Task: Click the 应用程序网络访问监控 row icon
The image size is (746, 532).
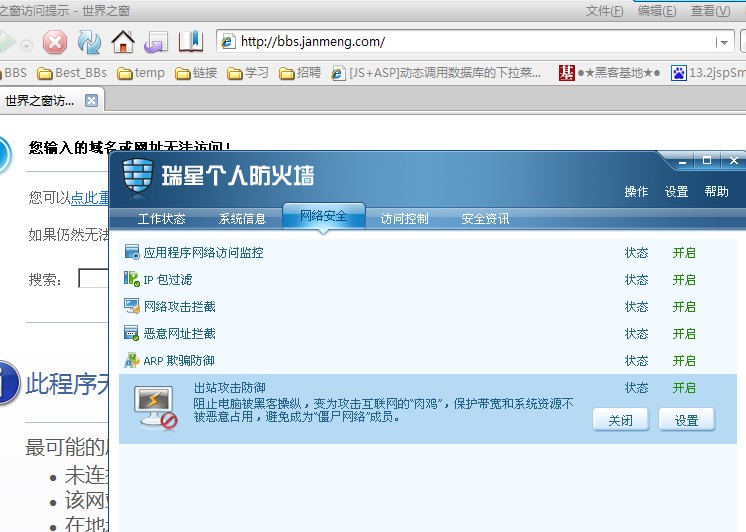Action: point(132,252)
